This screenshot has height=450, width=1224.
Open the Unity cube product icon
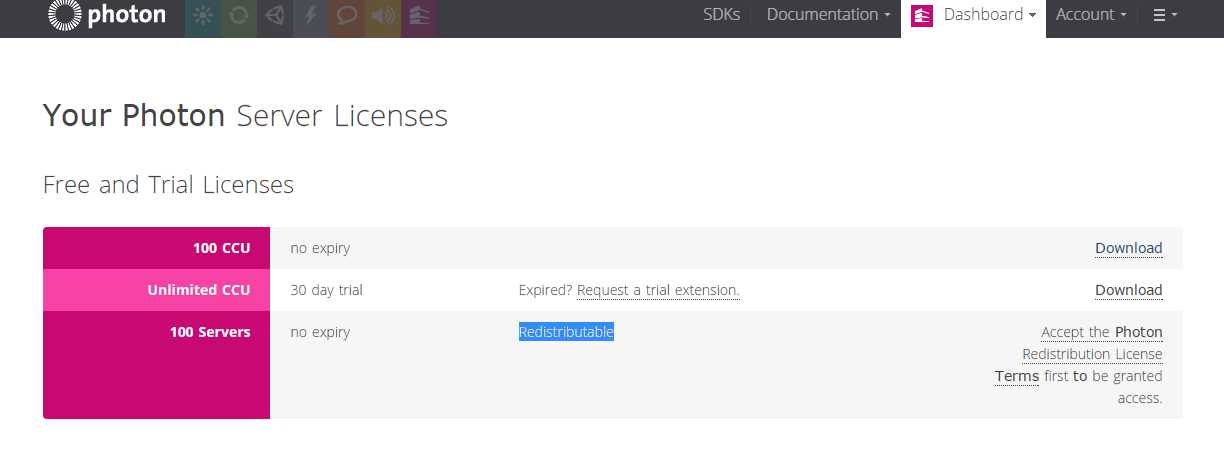click(x=275, y=16)
